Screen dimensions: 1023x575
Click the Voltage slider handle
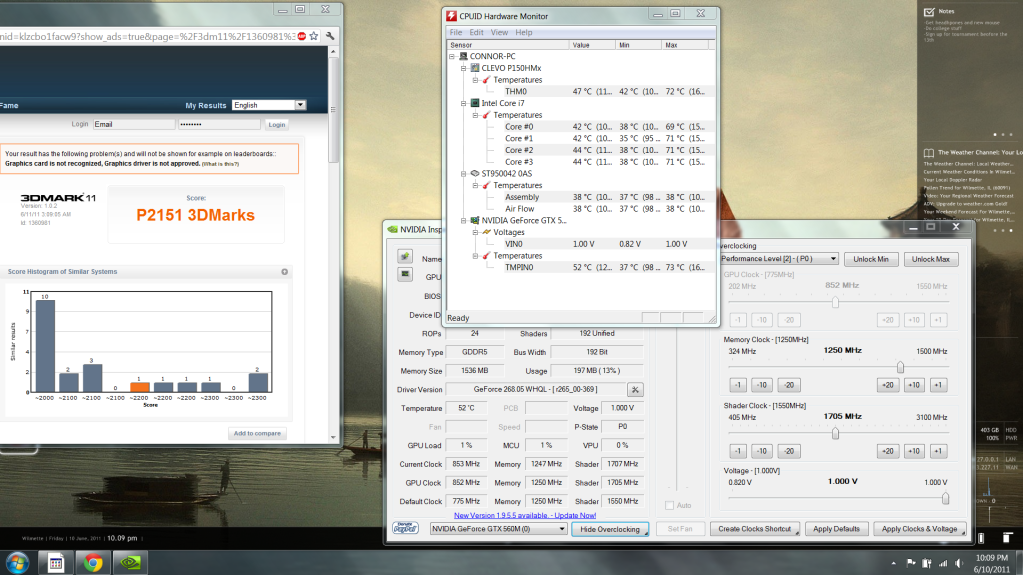click(945, 499)
